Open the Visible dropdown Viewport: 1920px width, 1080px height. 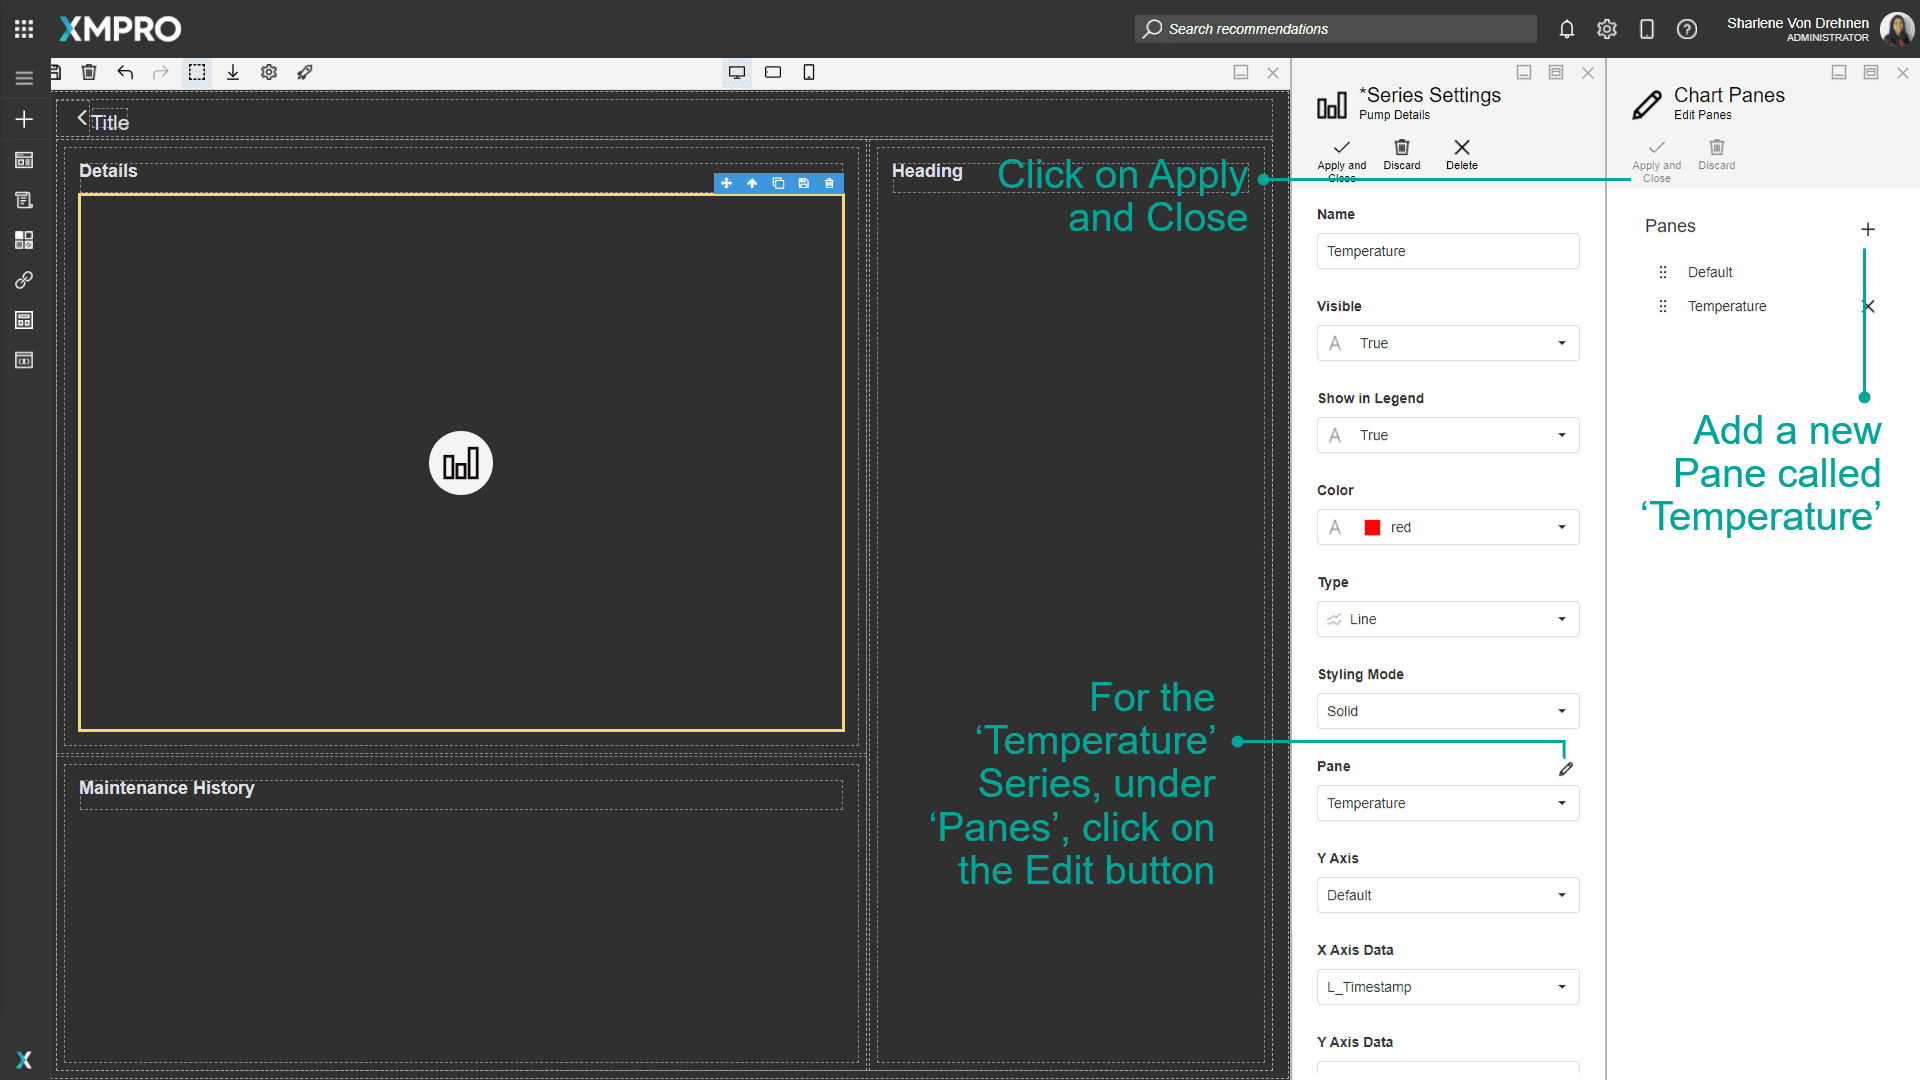point(1448,343)
